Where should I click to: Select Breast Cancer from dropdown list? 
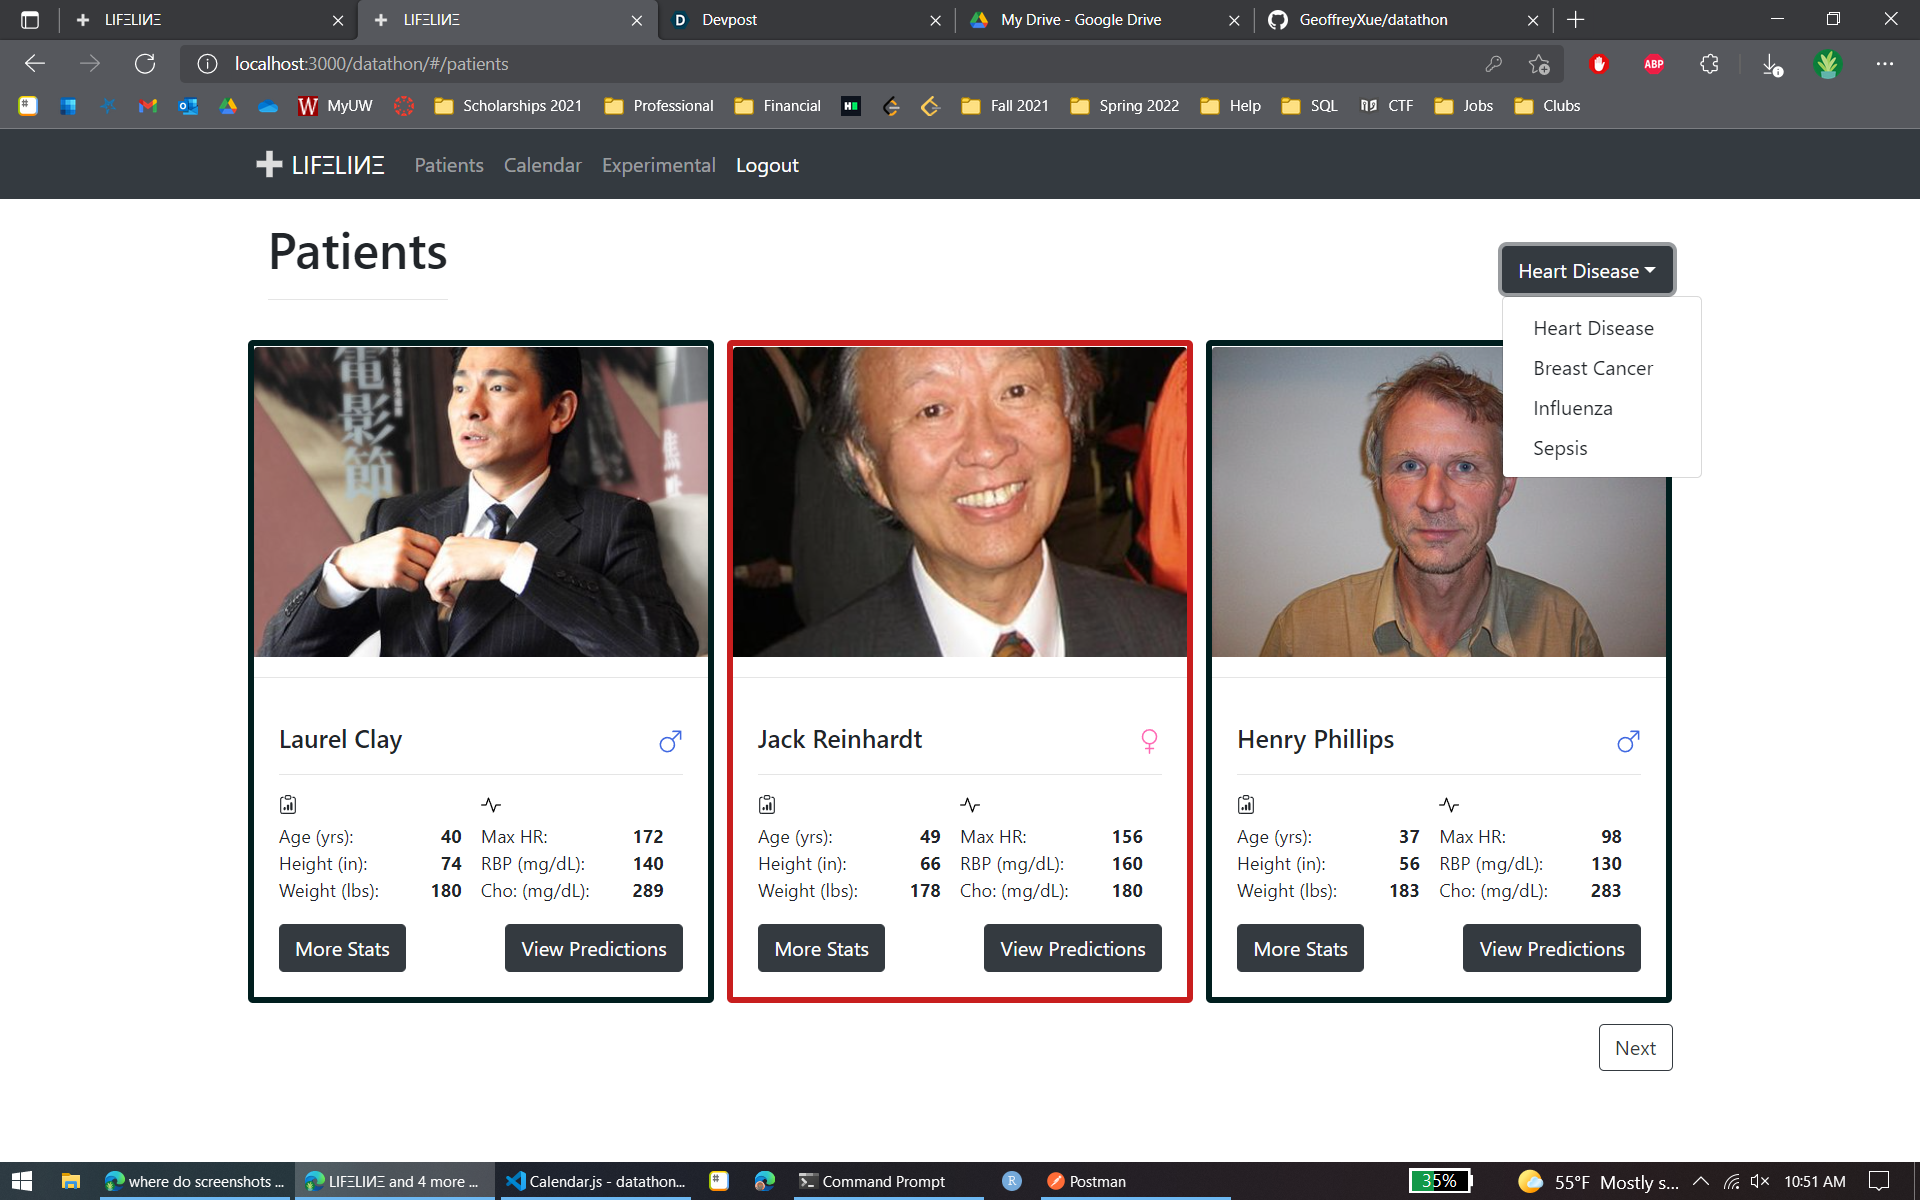point(1593,368)
